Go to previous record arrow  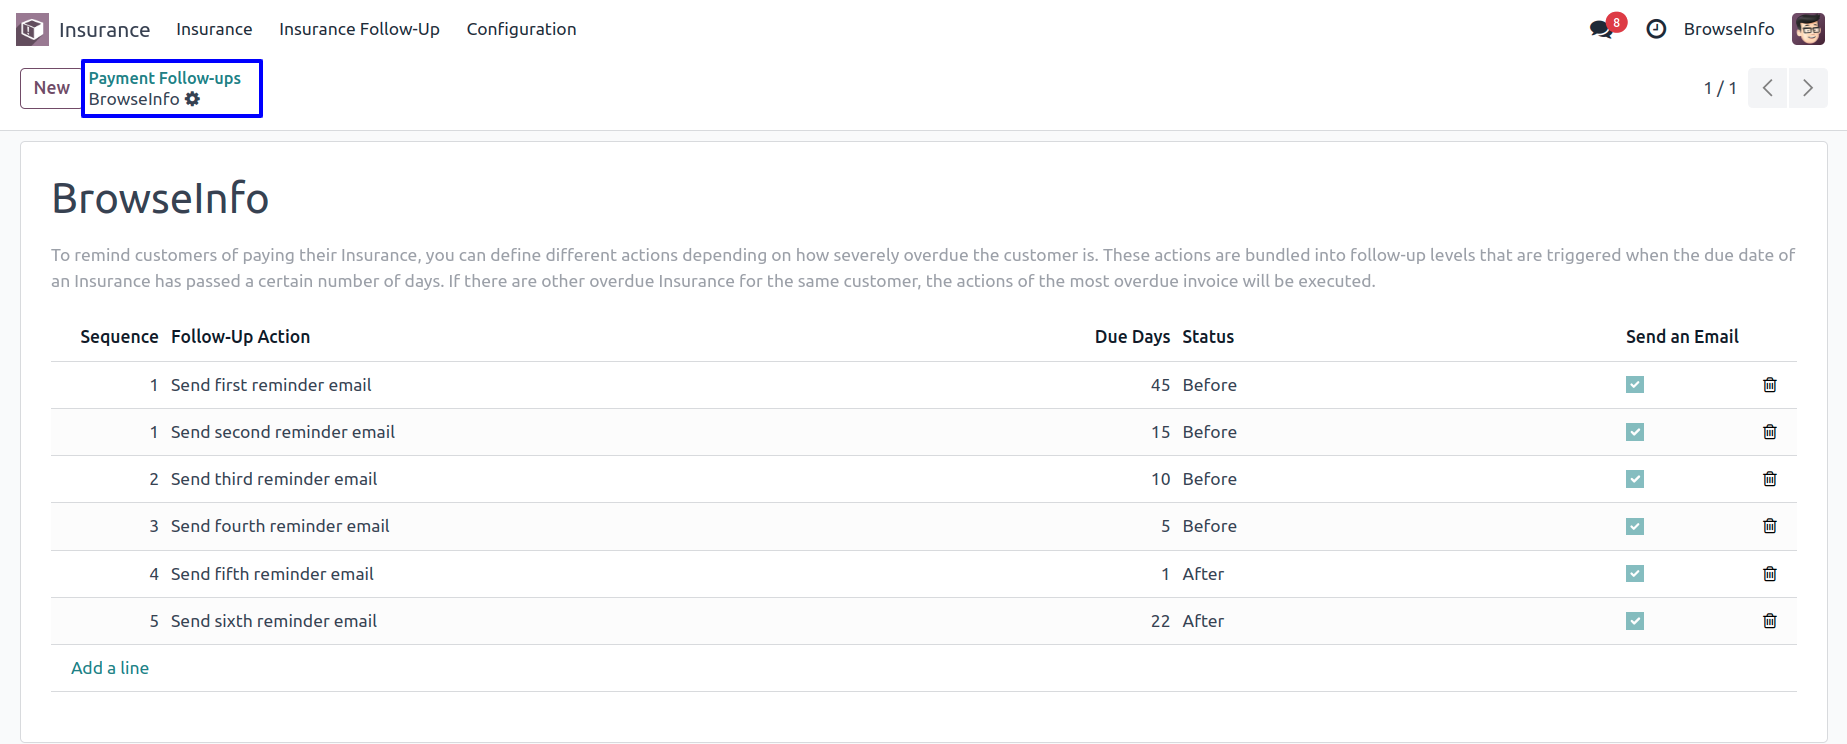click(x=1768, y=88)
